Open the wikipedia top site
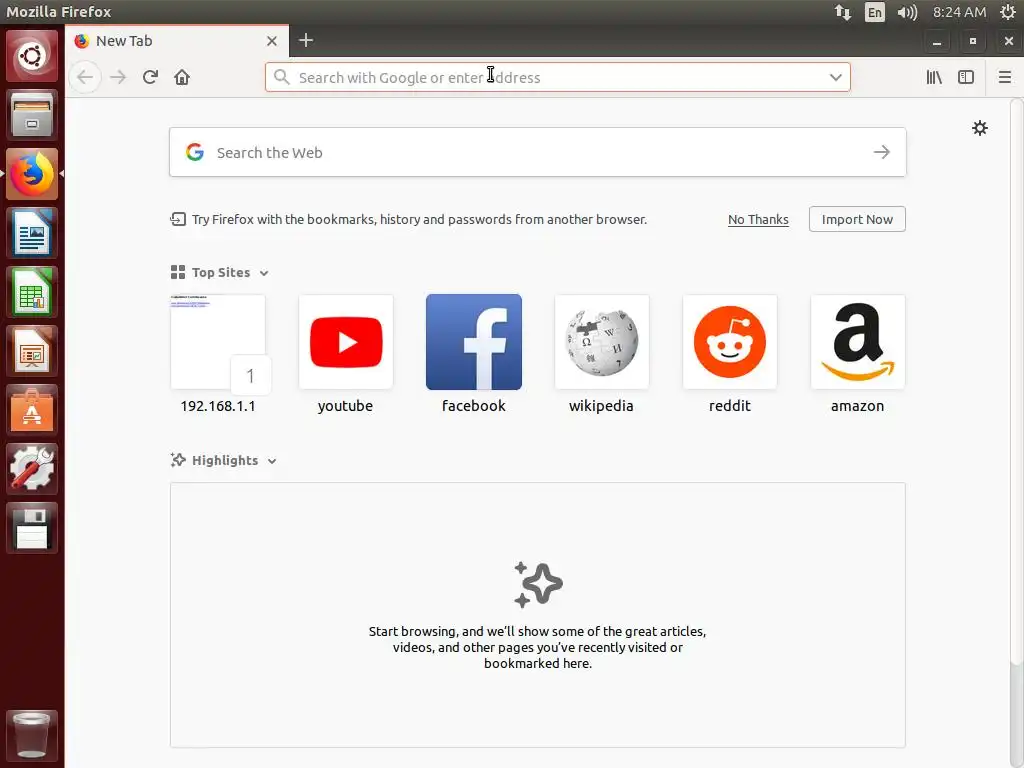 pyautogui.click(x=601, y=354)
